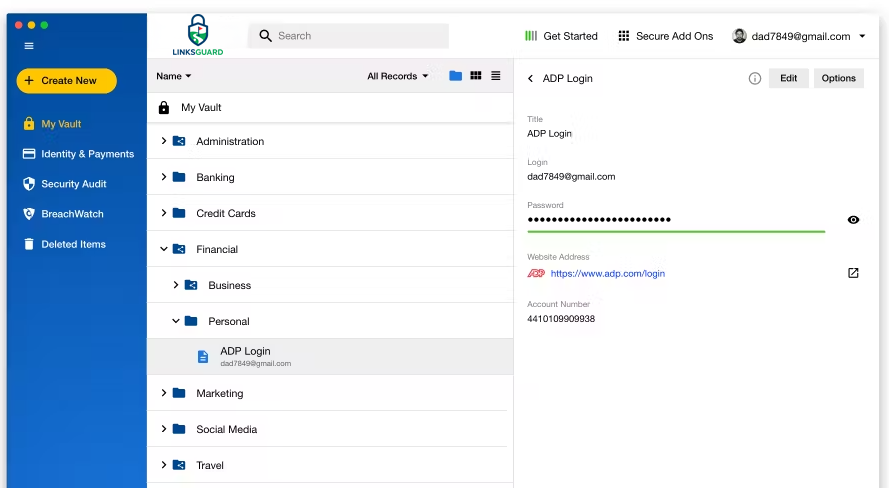Click the Options button
Image resolution: width=889 pixels, height=488 pixels.
click(839, 78)
